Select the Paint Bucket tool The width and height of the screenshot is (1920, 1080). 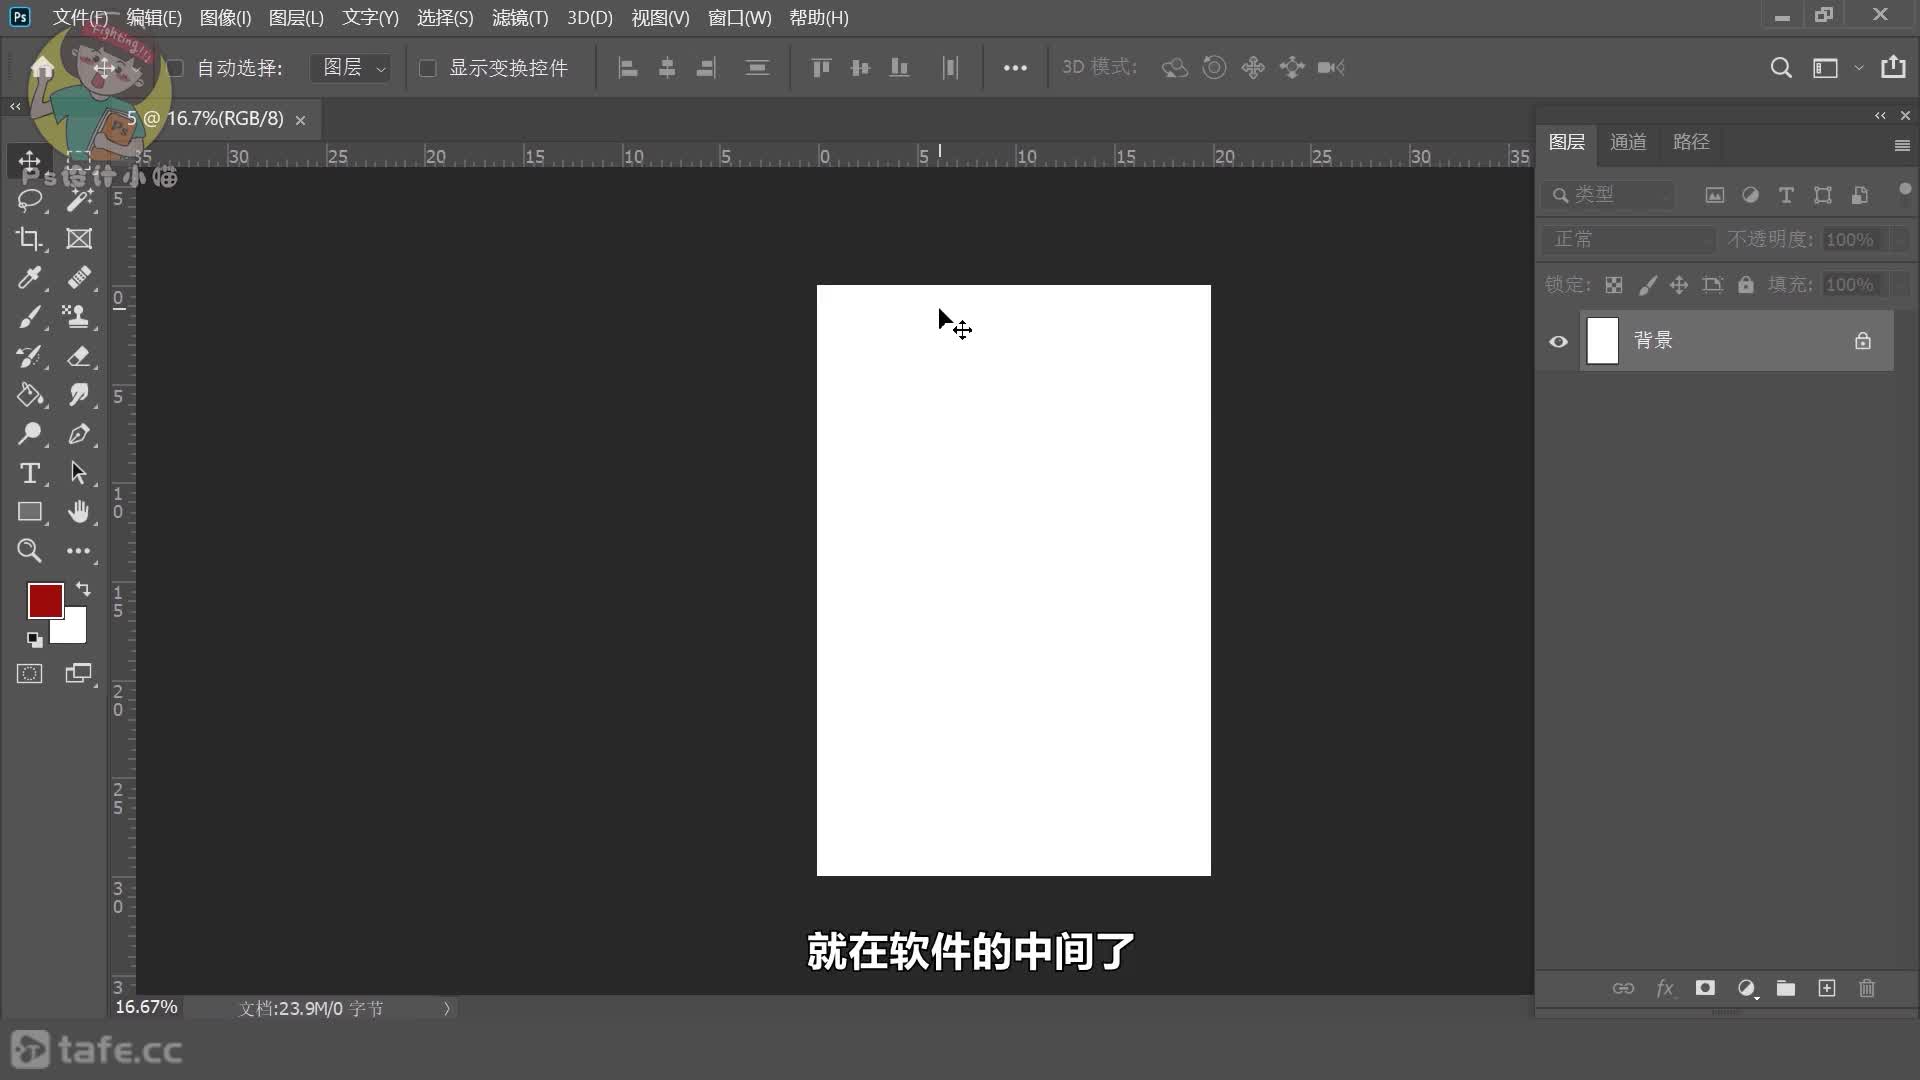(29, 395)
